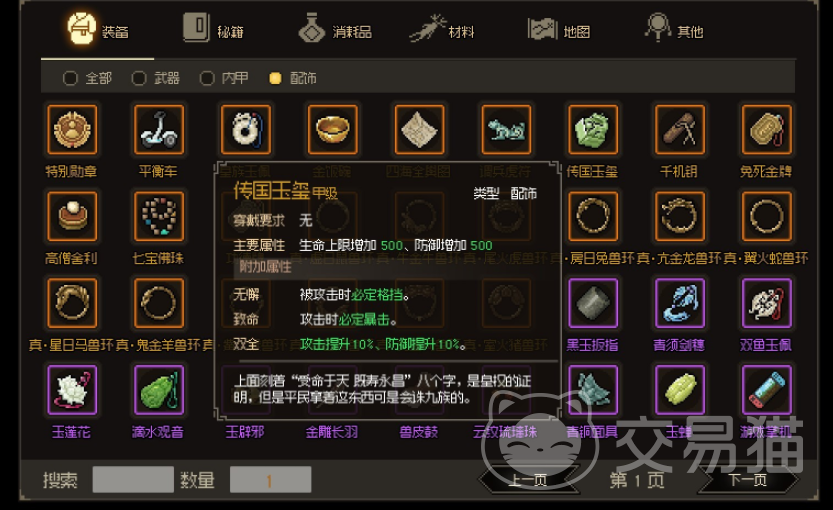
Task: Choose the 滴水观音 jade pendant item
Action: click(159, 390)
